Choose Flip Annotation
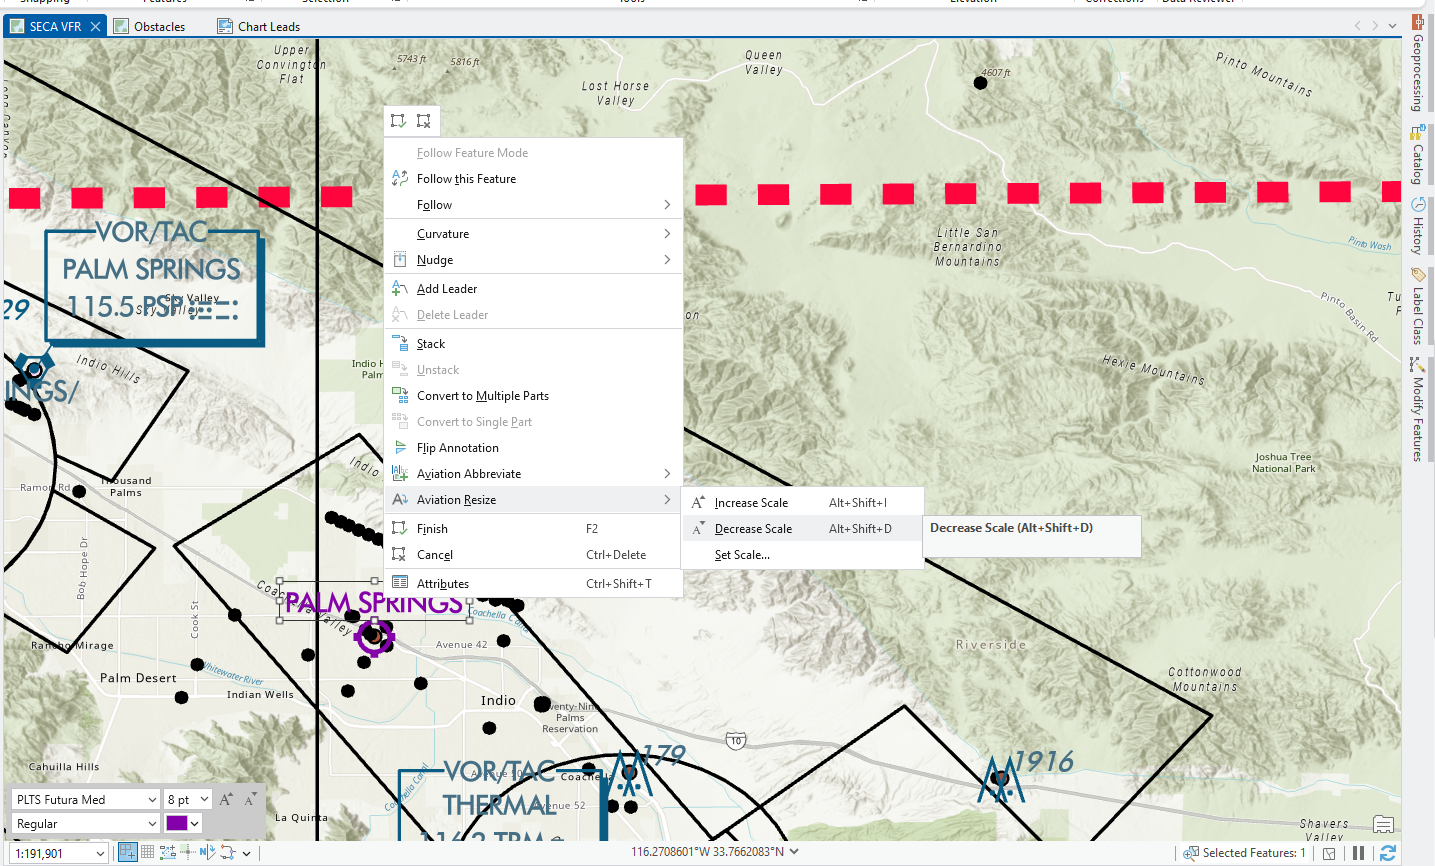 (534, 447)
